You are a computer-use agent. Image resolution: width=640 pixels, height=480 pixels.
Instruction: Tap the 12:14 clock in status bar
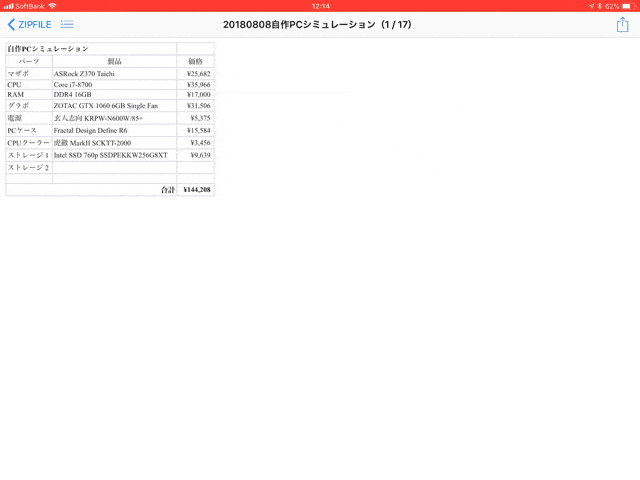[x=320, y=6]
